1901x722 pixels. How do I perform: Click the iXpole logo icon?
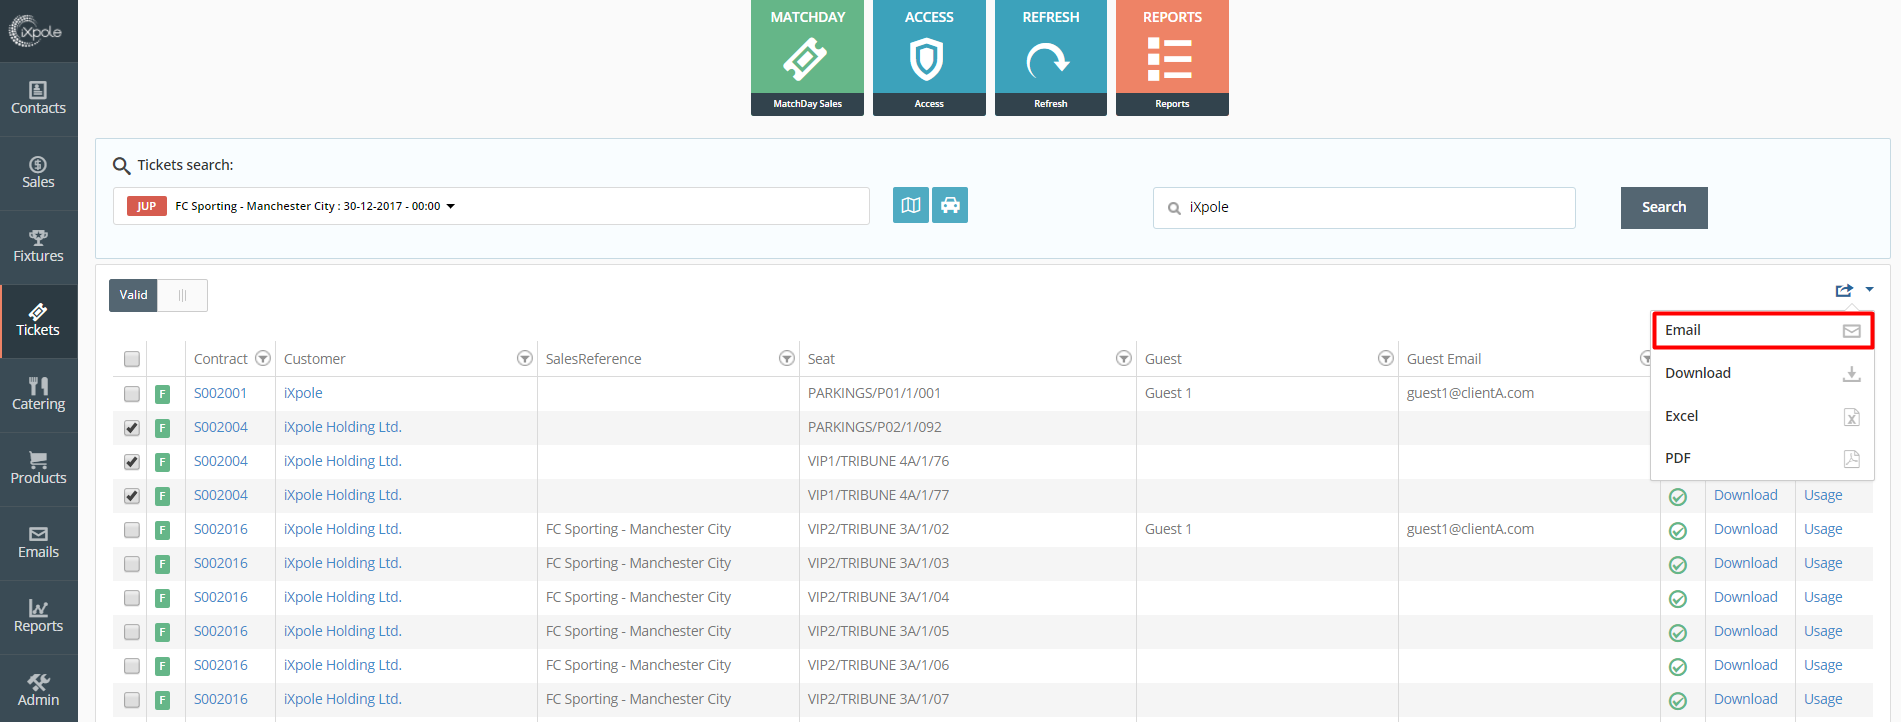click(37, 31)
